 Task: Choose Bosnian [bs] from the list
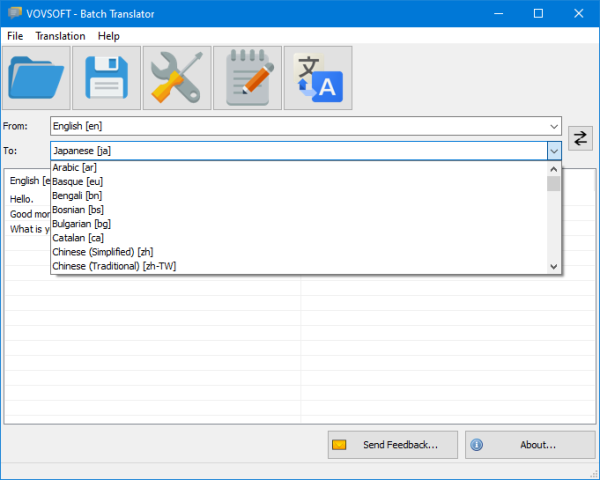pos(299,210)
